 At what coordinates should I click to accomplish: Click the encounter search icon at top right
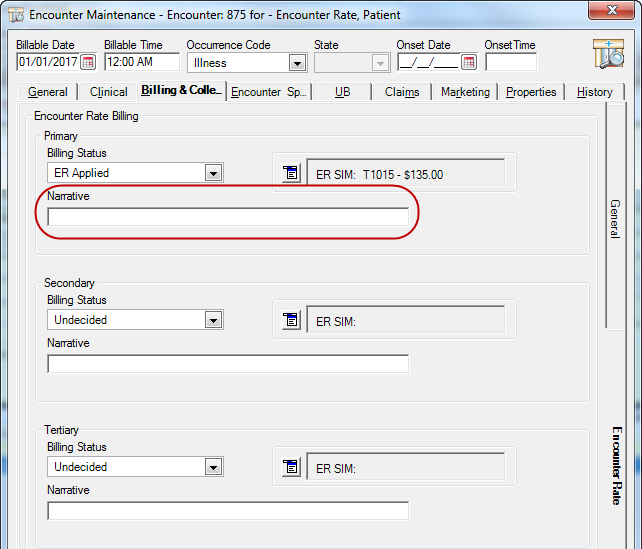608,54
